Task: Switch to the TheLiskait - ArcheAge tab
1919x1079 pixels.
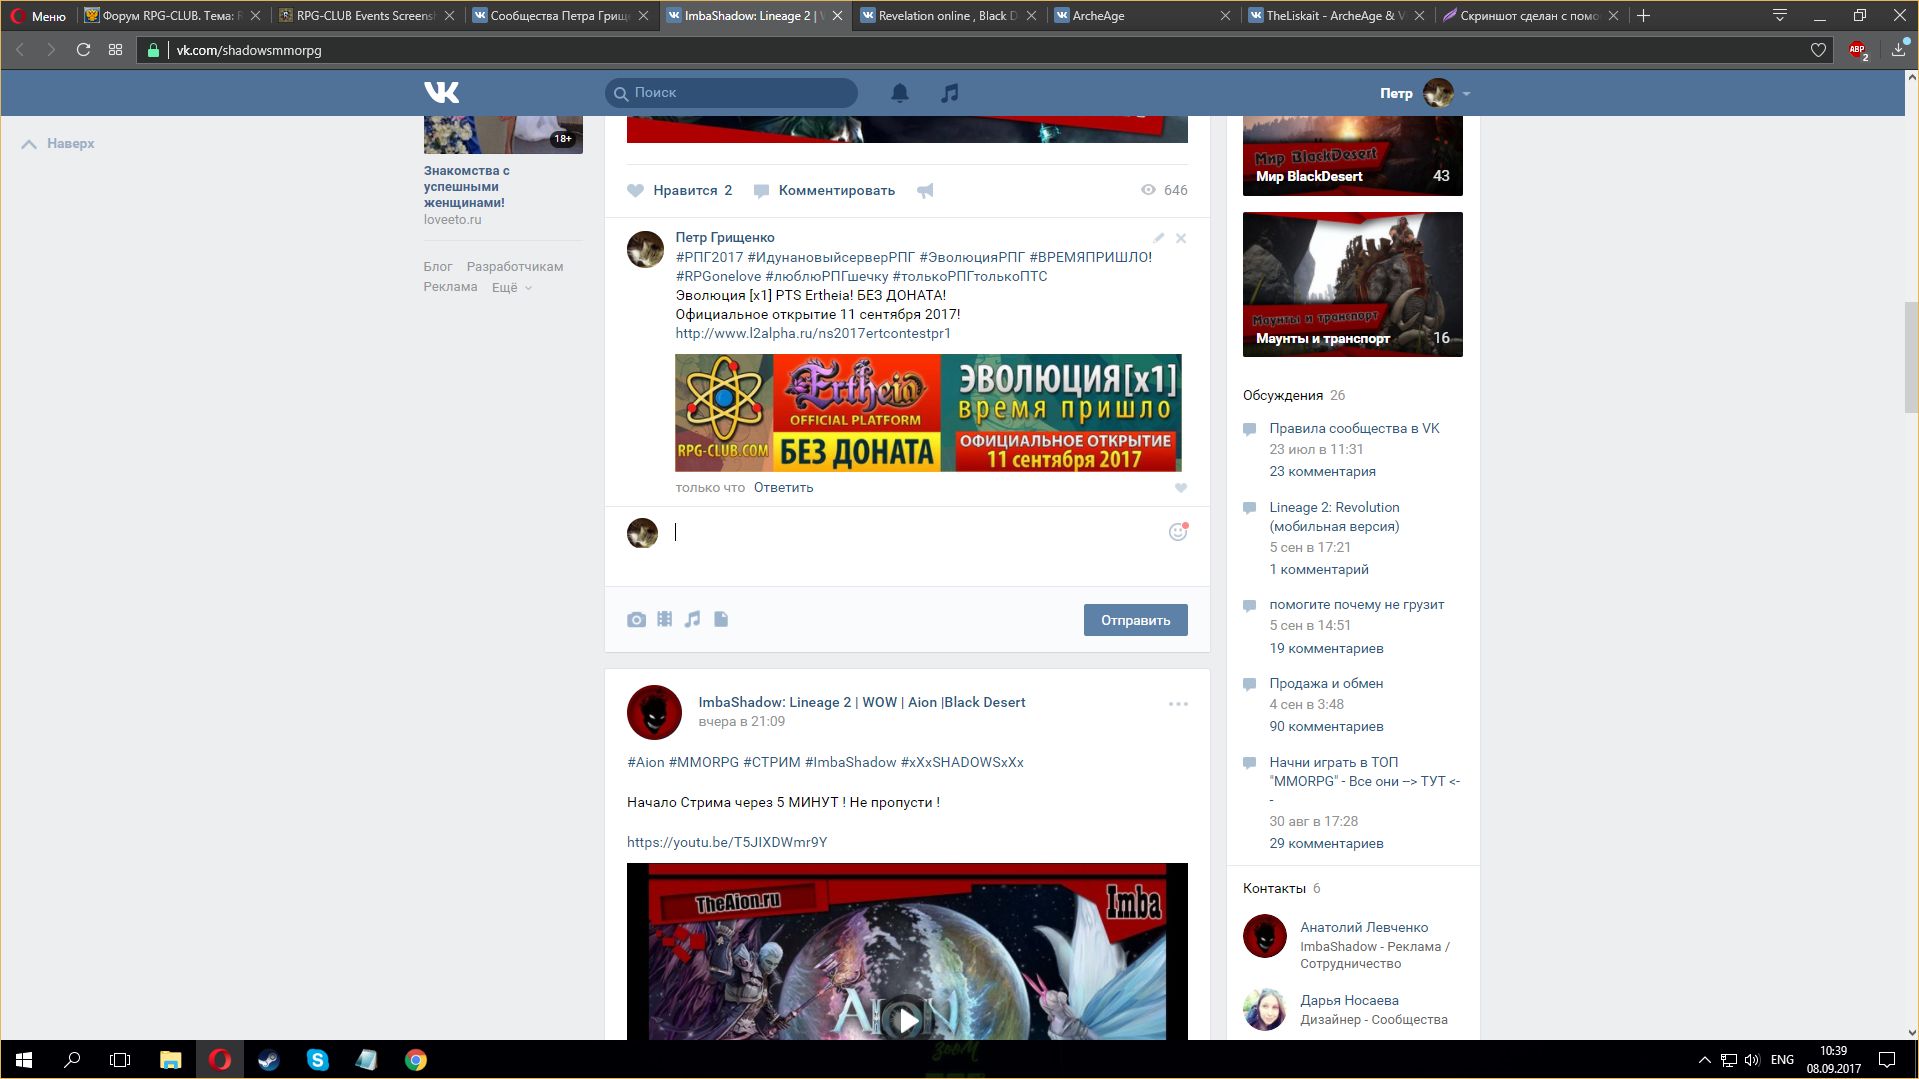Action: [1335, 16]
